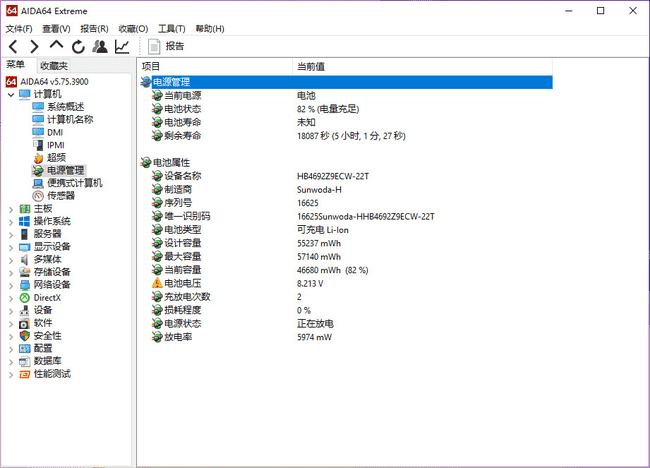Viewport: 650px width, 468px height.
Task: Open the 报告(R) menu
Action: pyautogui.click(x=94, y=29)
